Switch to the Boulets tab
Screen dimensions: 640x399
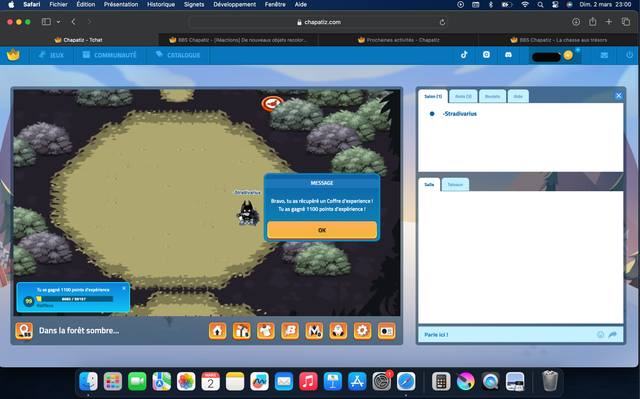[x=492, y=96]
